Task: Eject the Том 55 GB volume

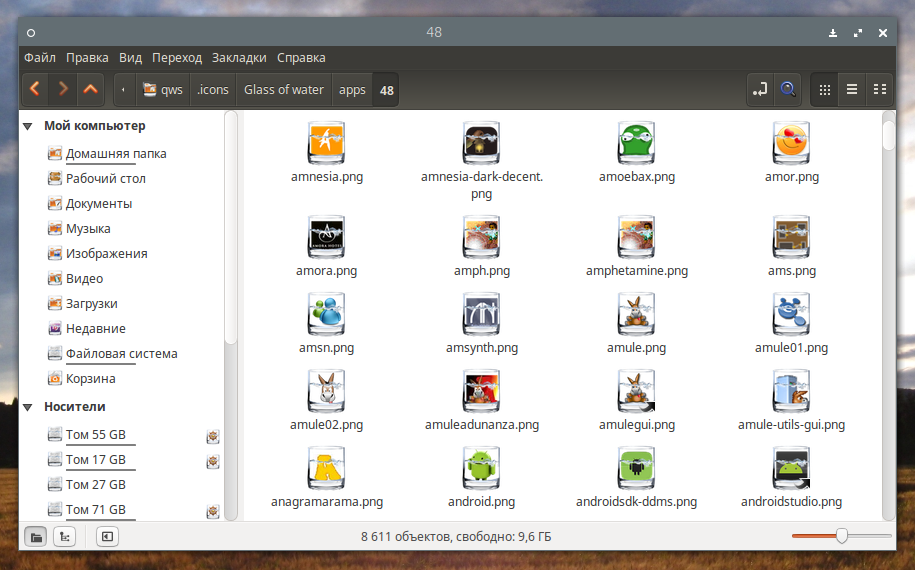Action: pos(213,436)
